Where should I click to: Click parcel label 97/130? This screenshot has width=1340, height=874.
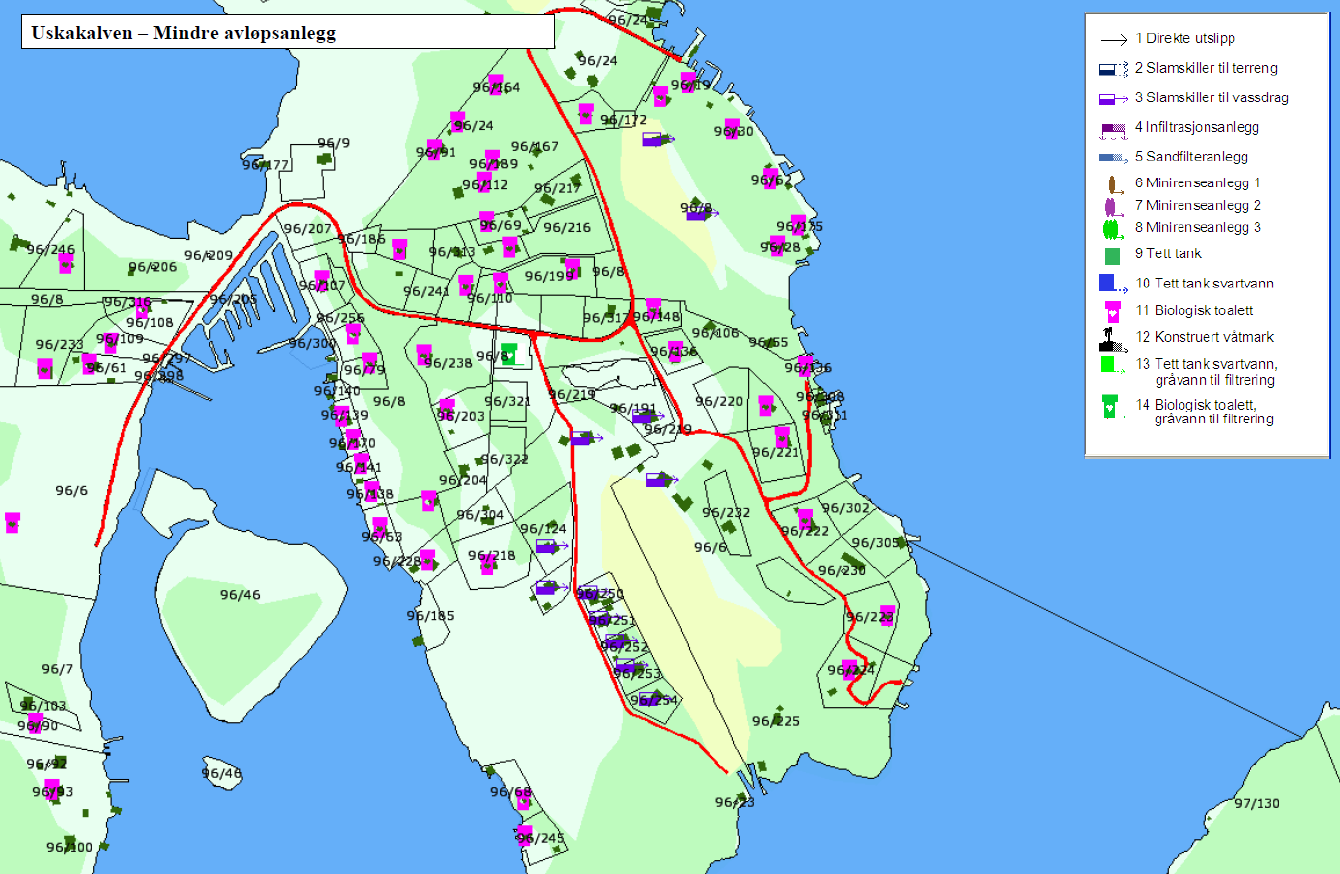point(1257,804)
